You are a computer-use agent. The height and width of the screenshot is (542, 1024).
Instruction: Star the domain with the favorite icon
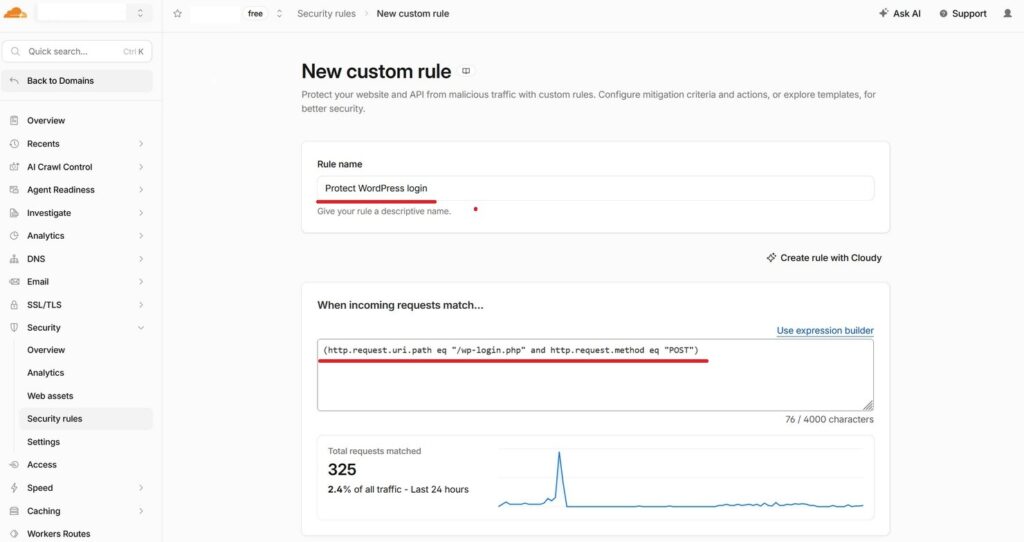[177, 14]
